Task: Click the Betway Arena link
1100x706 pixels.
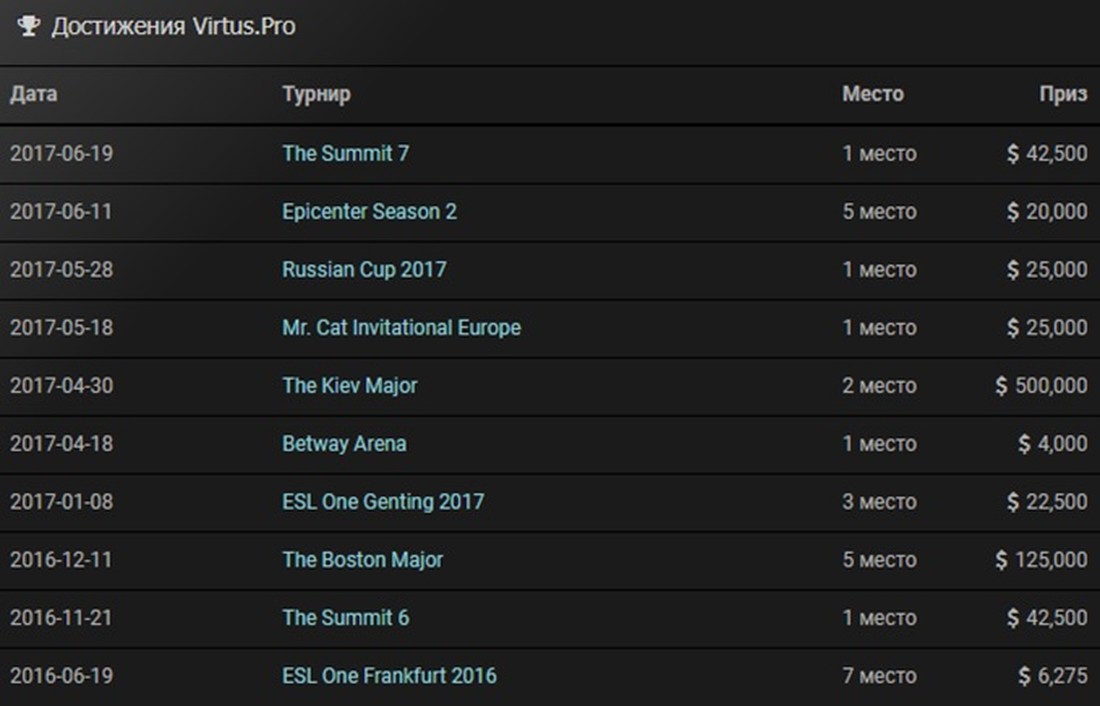Action: point(344,444)
